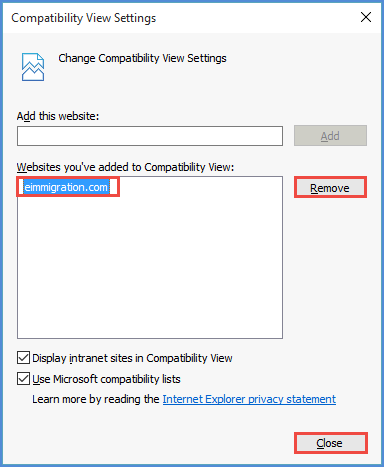Viewport: 384px width, 467px height.
Task: Click the Compatibility View Settings title bar text
Action: (84, 18)
